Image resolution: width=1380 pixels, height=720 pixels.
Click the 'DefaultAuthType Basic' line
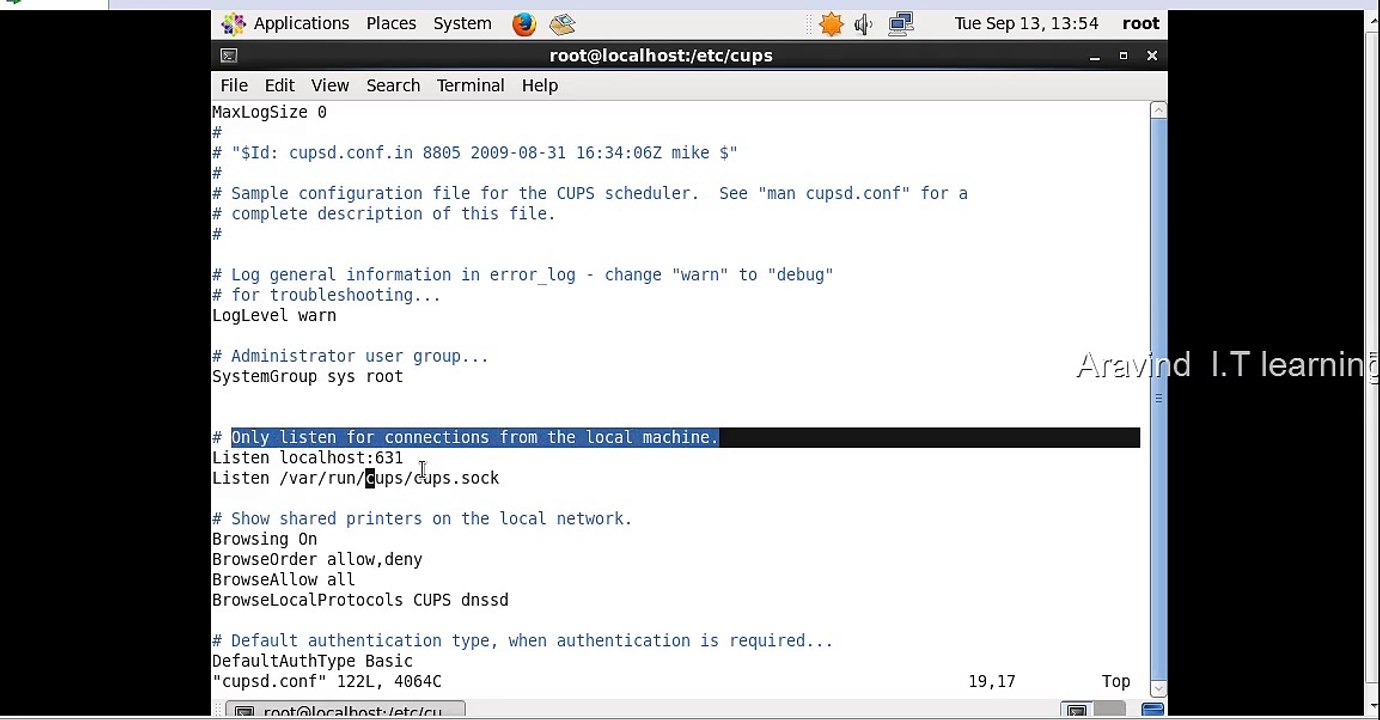(x=312, y=661)
